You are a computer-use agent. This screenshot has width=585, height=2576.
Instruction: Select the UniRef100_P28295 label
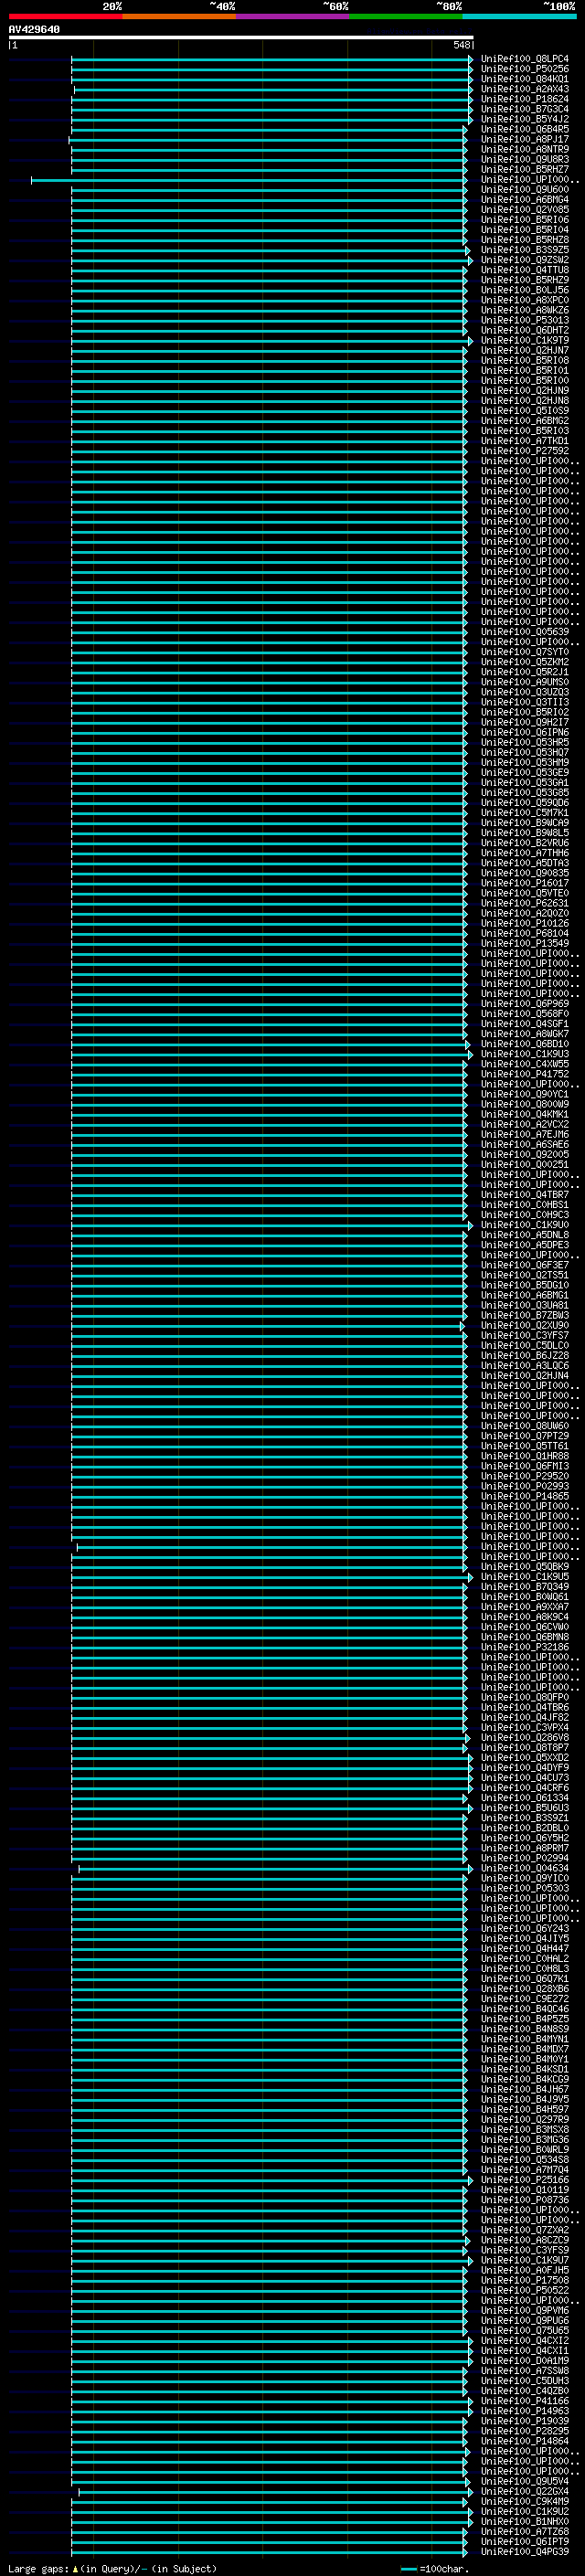point(524,2431)
